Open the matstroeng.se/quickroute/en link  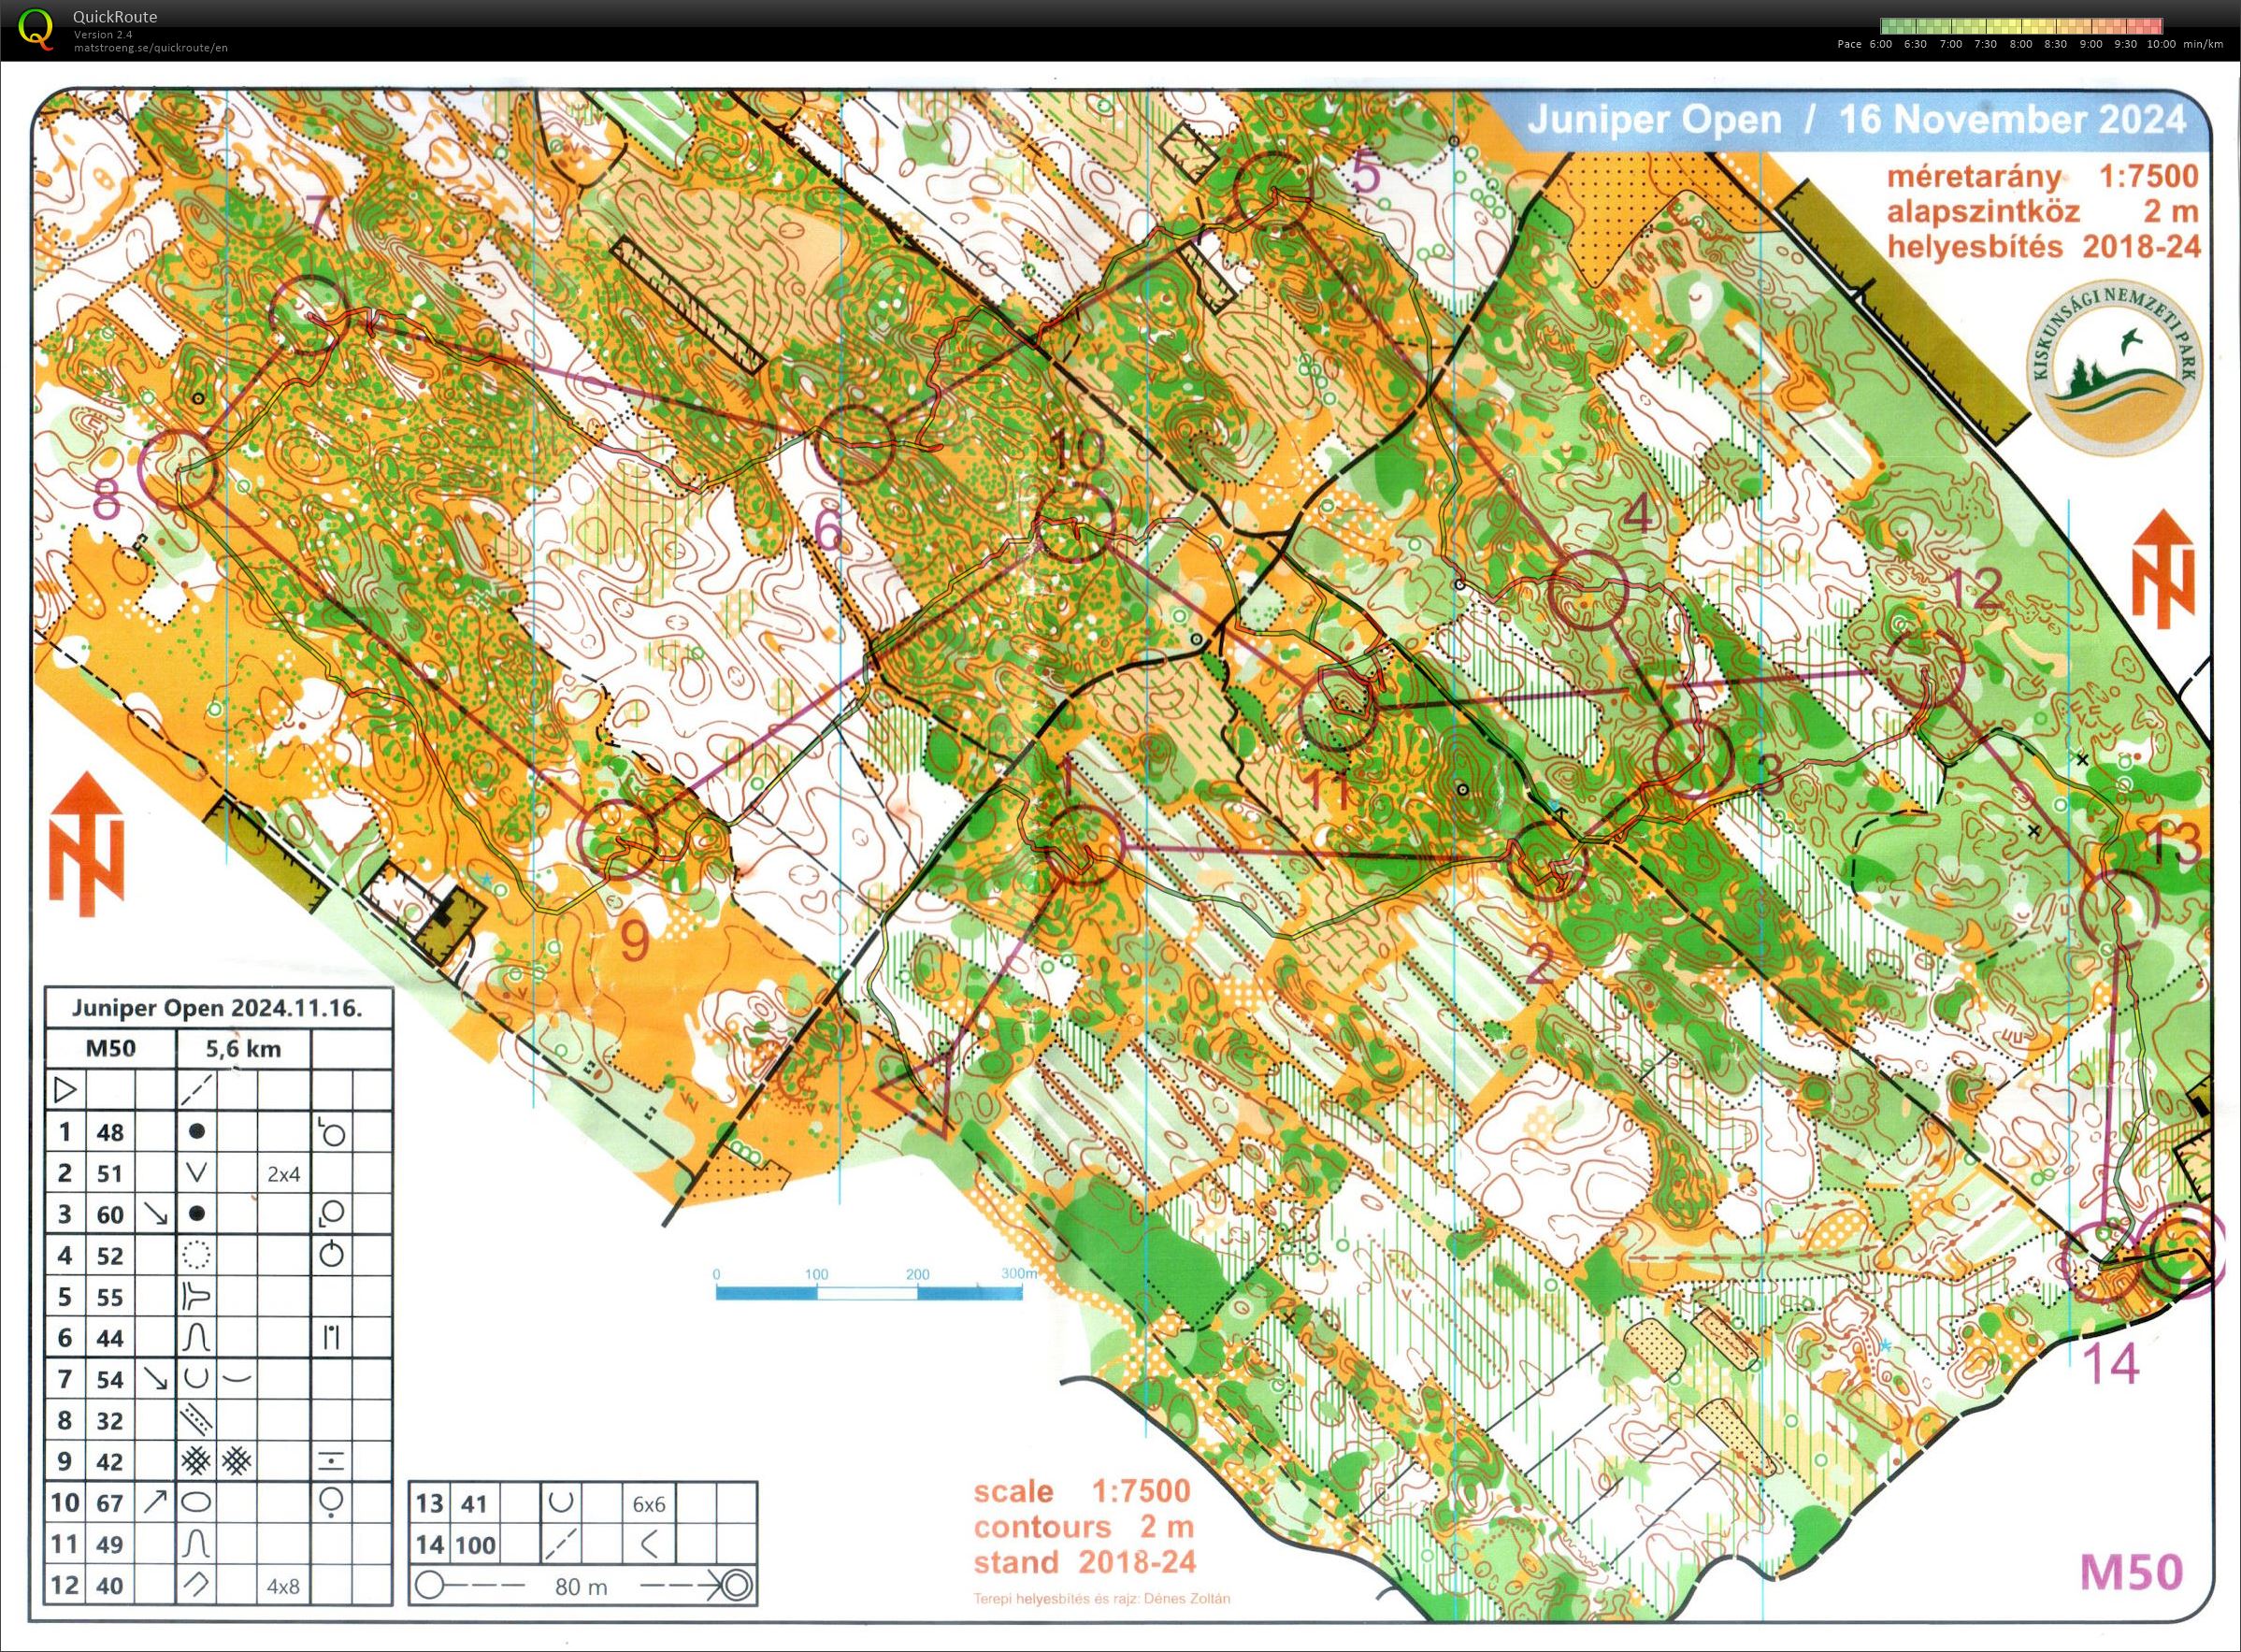tap(150, 47)
